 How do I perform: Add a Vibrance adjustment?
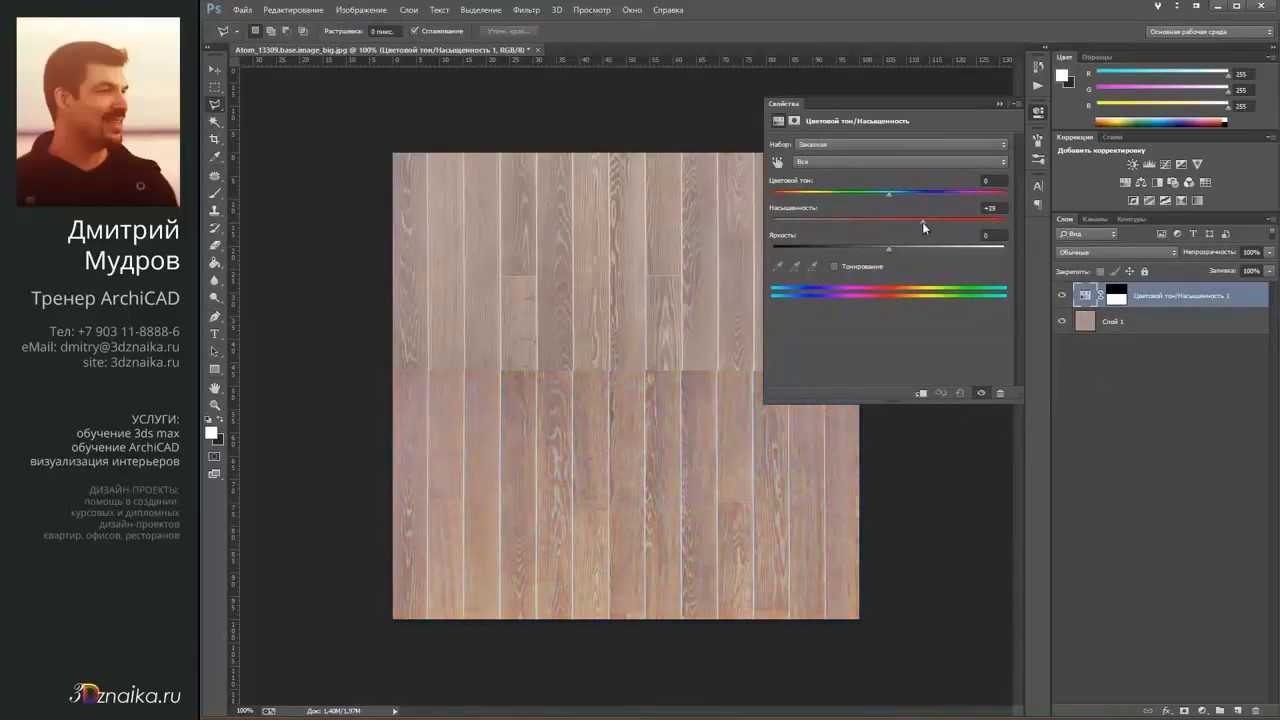coord(1197,164)
